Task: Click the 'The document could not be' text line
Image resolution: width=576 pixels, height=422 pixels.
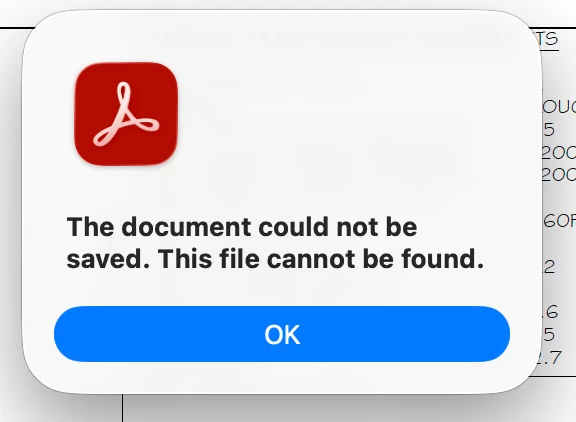Action: [x=242, y=227]
